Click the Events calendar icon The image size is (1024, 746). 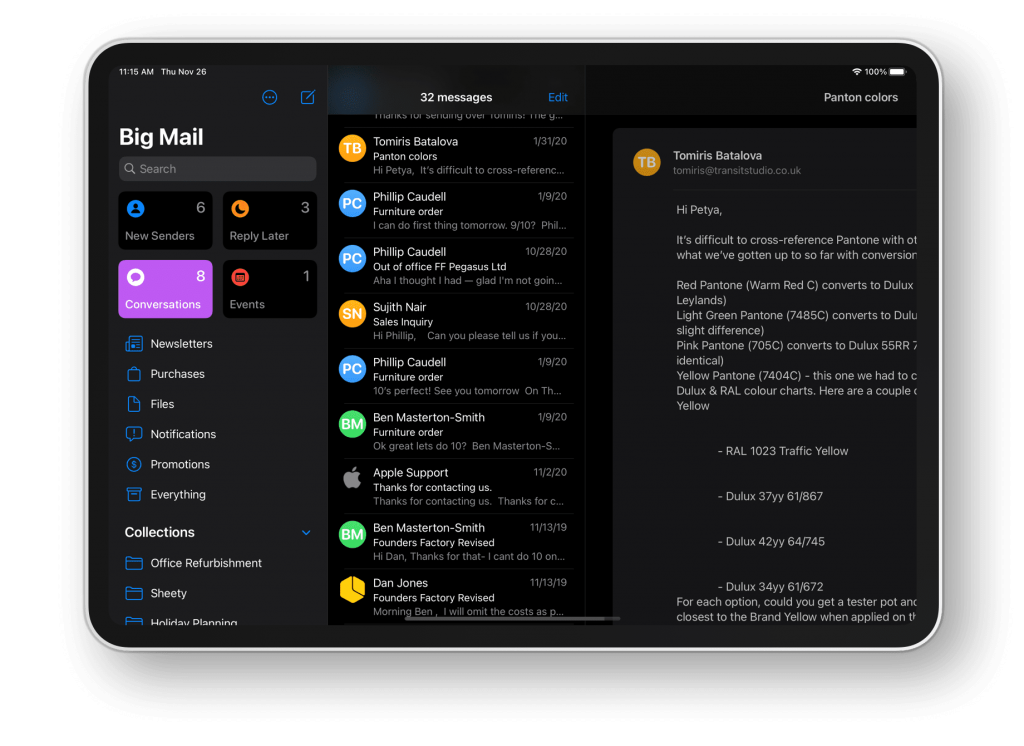pos(240,277)
